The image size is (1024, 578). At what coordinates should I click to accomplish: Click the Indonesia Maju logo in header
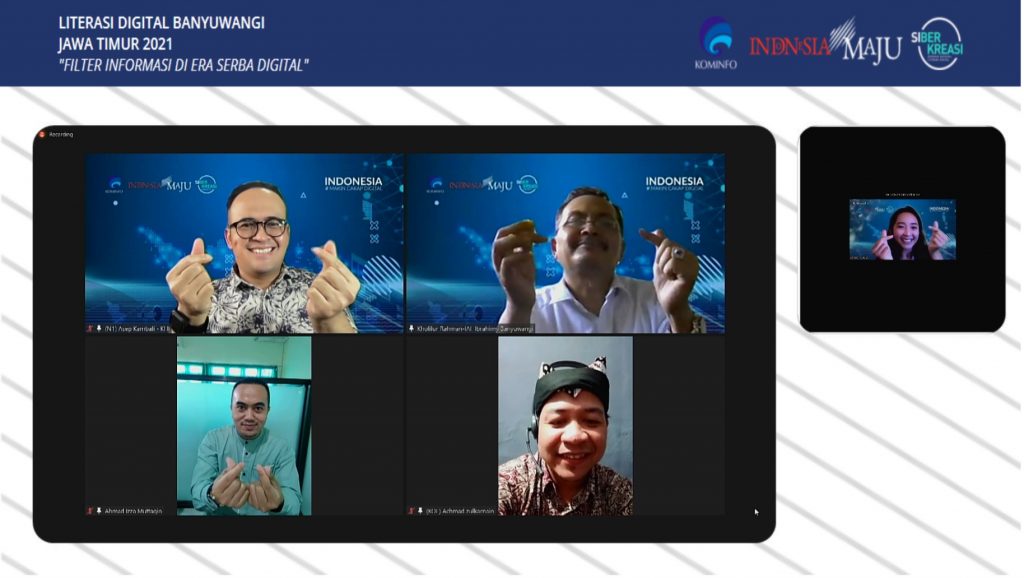coord(824,43)
